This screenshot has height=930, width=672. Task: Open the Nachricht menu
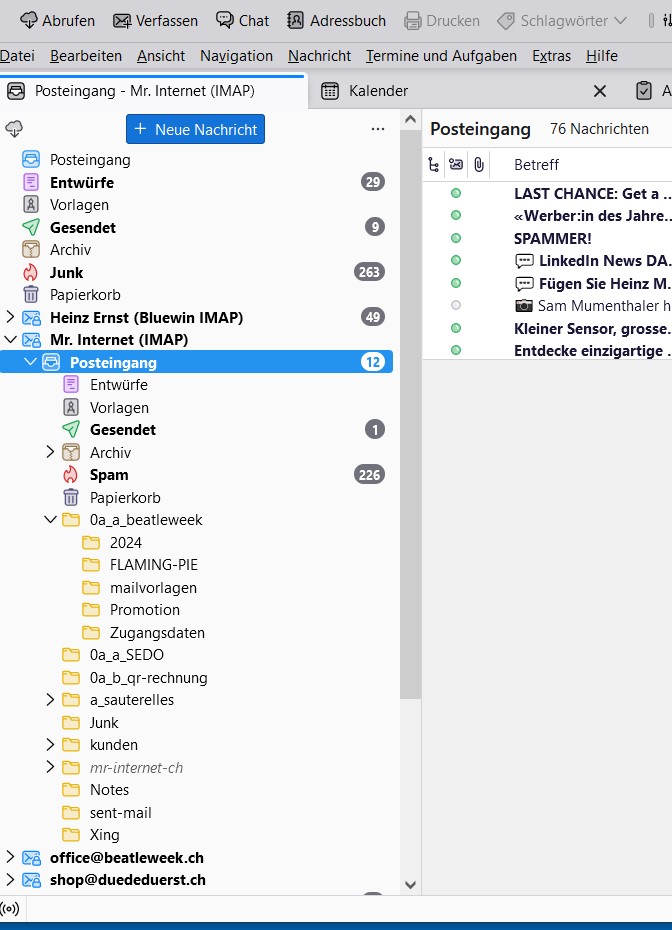point(319,56)
